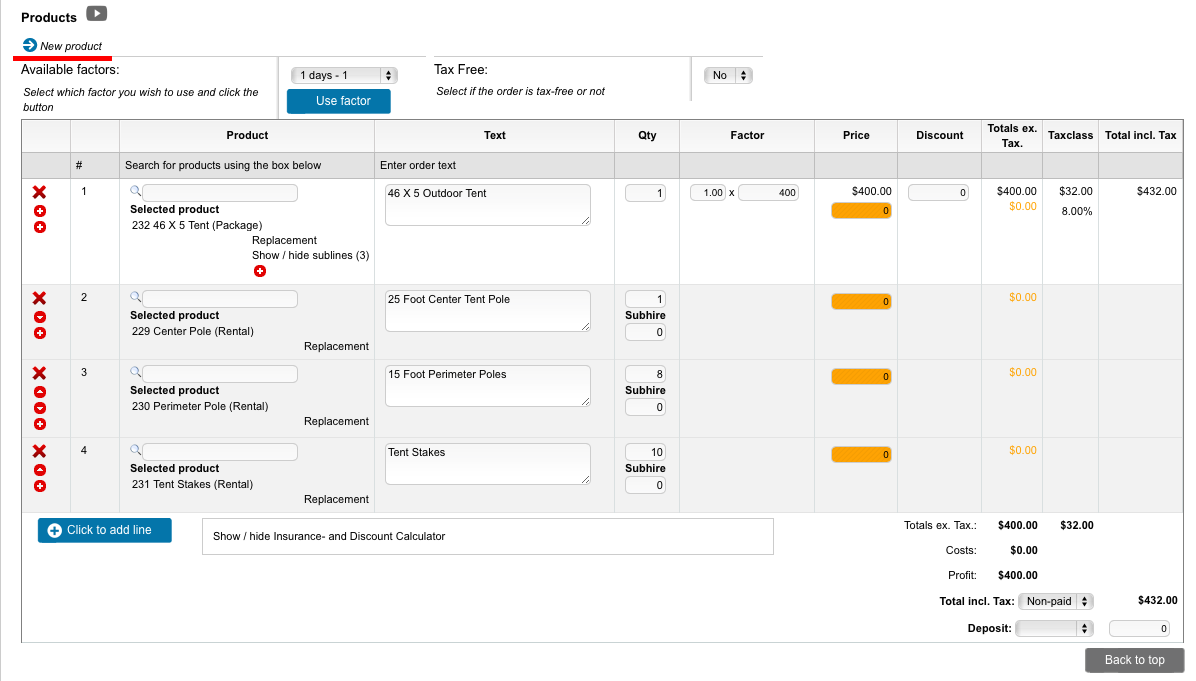Remove the Perimeter Pole line via red X
This screenshot has height=681, width=1196.
click(40, 373)
